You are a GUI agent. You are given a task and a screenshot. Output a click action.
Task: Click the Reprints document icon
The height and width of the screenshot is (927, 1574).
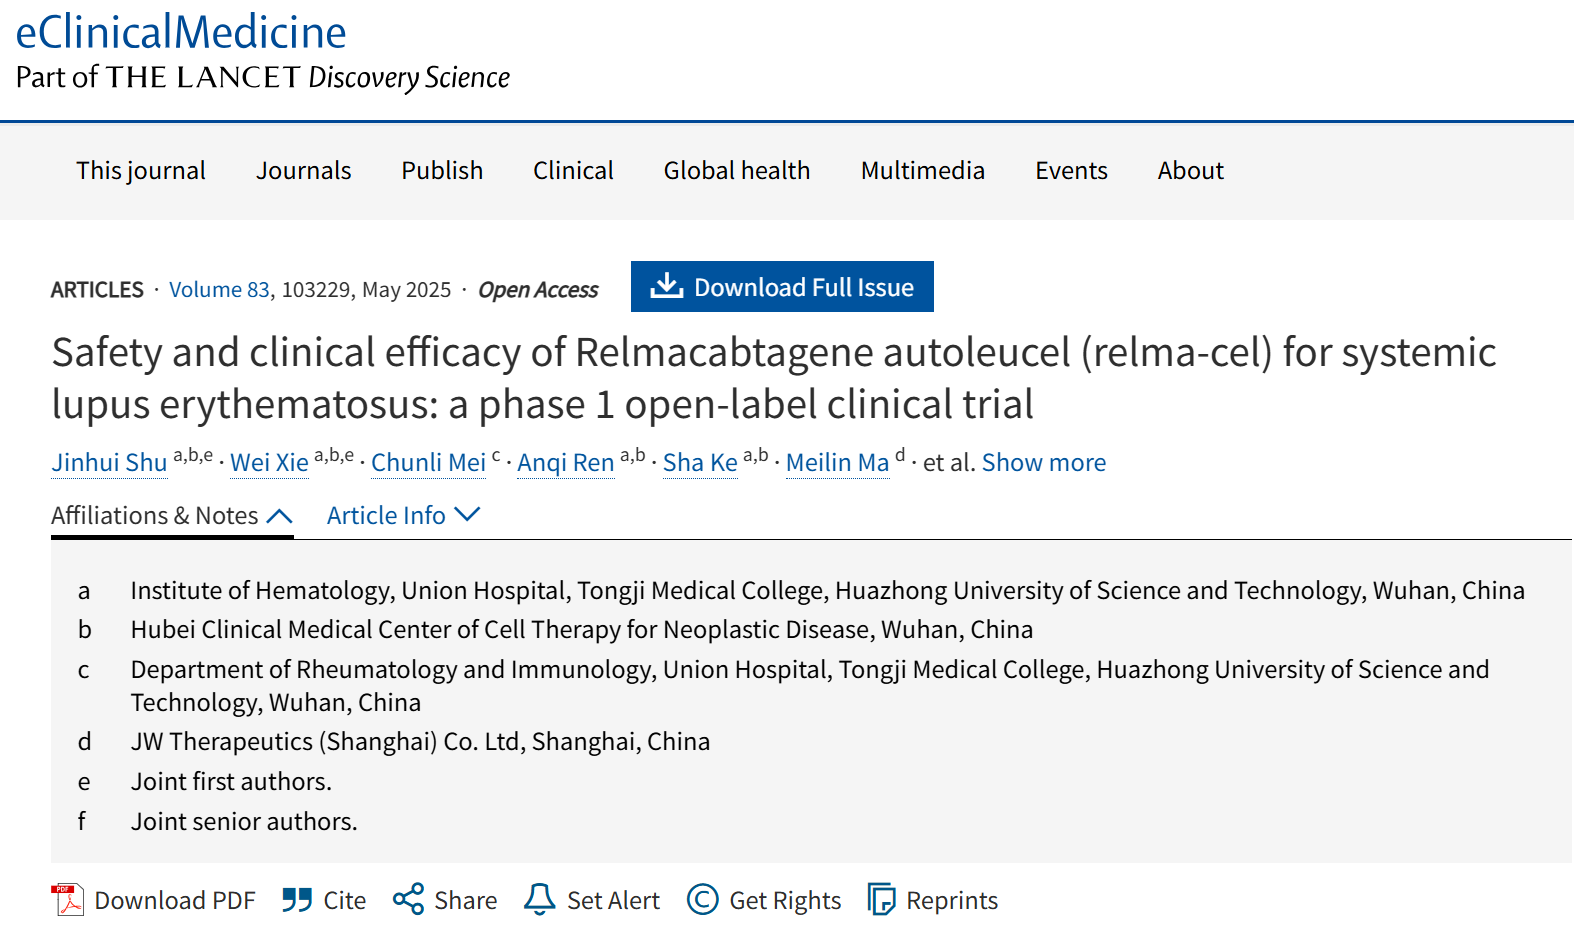[881, 900]
